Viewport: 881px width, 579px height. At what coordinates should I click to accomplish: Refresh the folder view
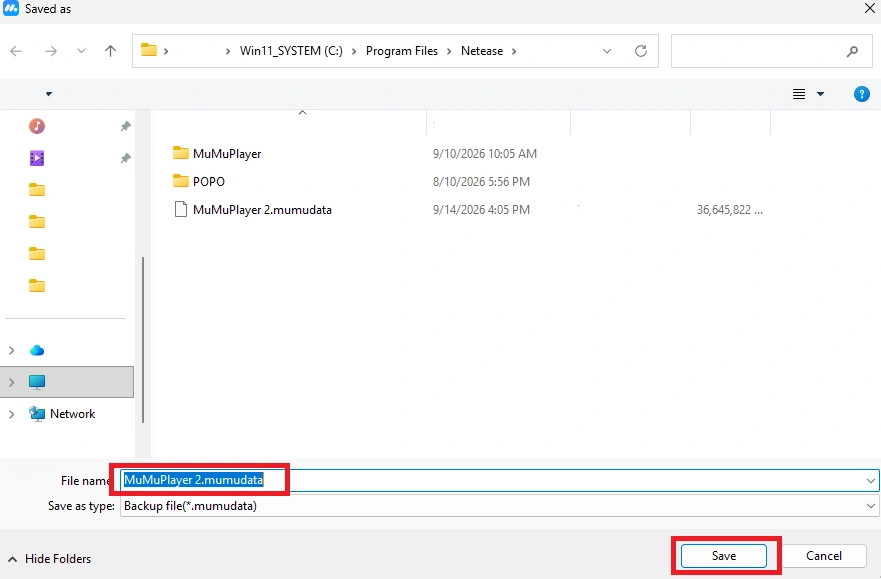[x=641, y=51]
